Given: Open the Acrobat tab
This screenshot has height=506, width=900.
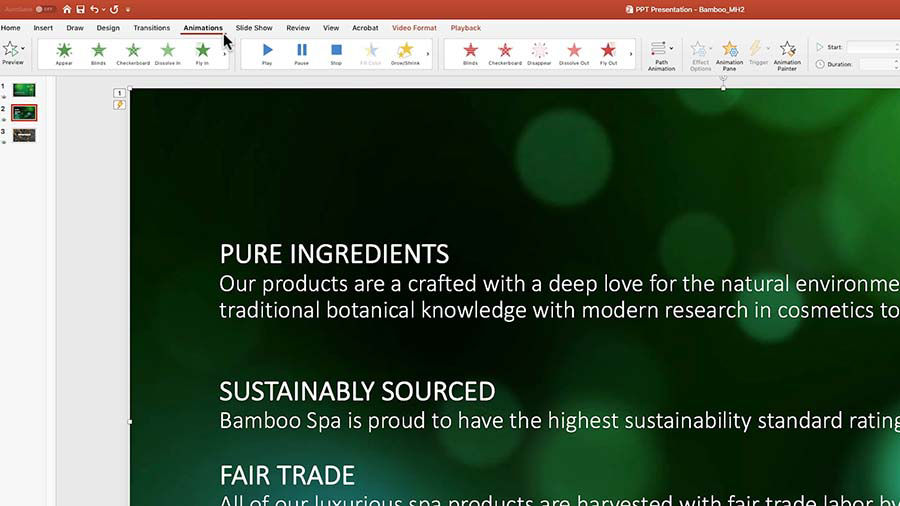Looking at the screenshot, I should 365,28.
